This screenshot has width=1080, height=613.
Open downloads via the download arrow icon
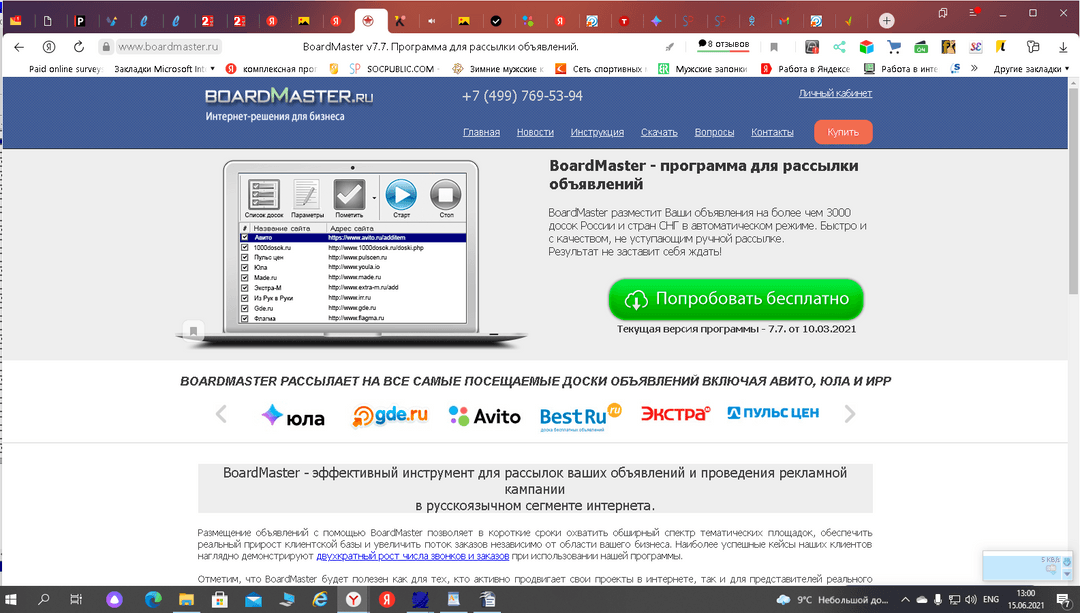click(1063, 47)
